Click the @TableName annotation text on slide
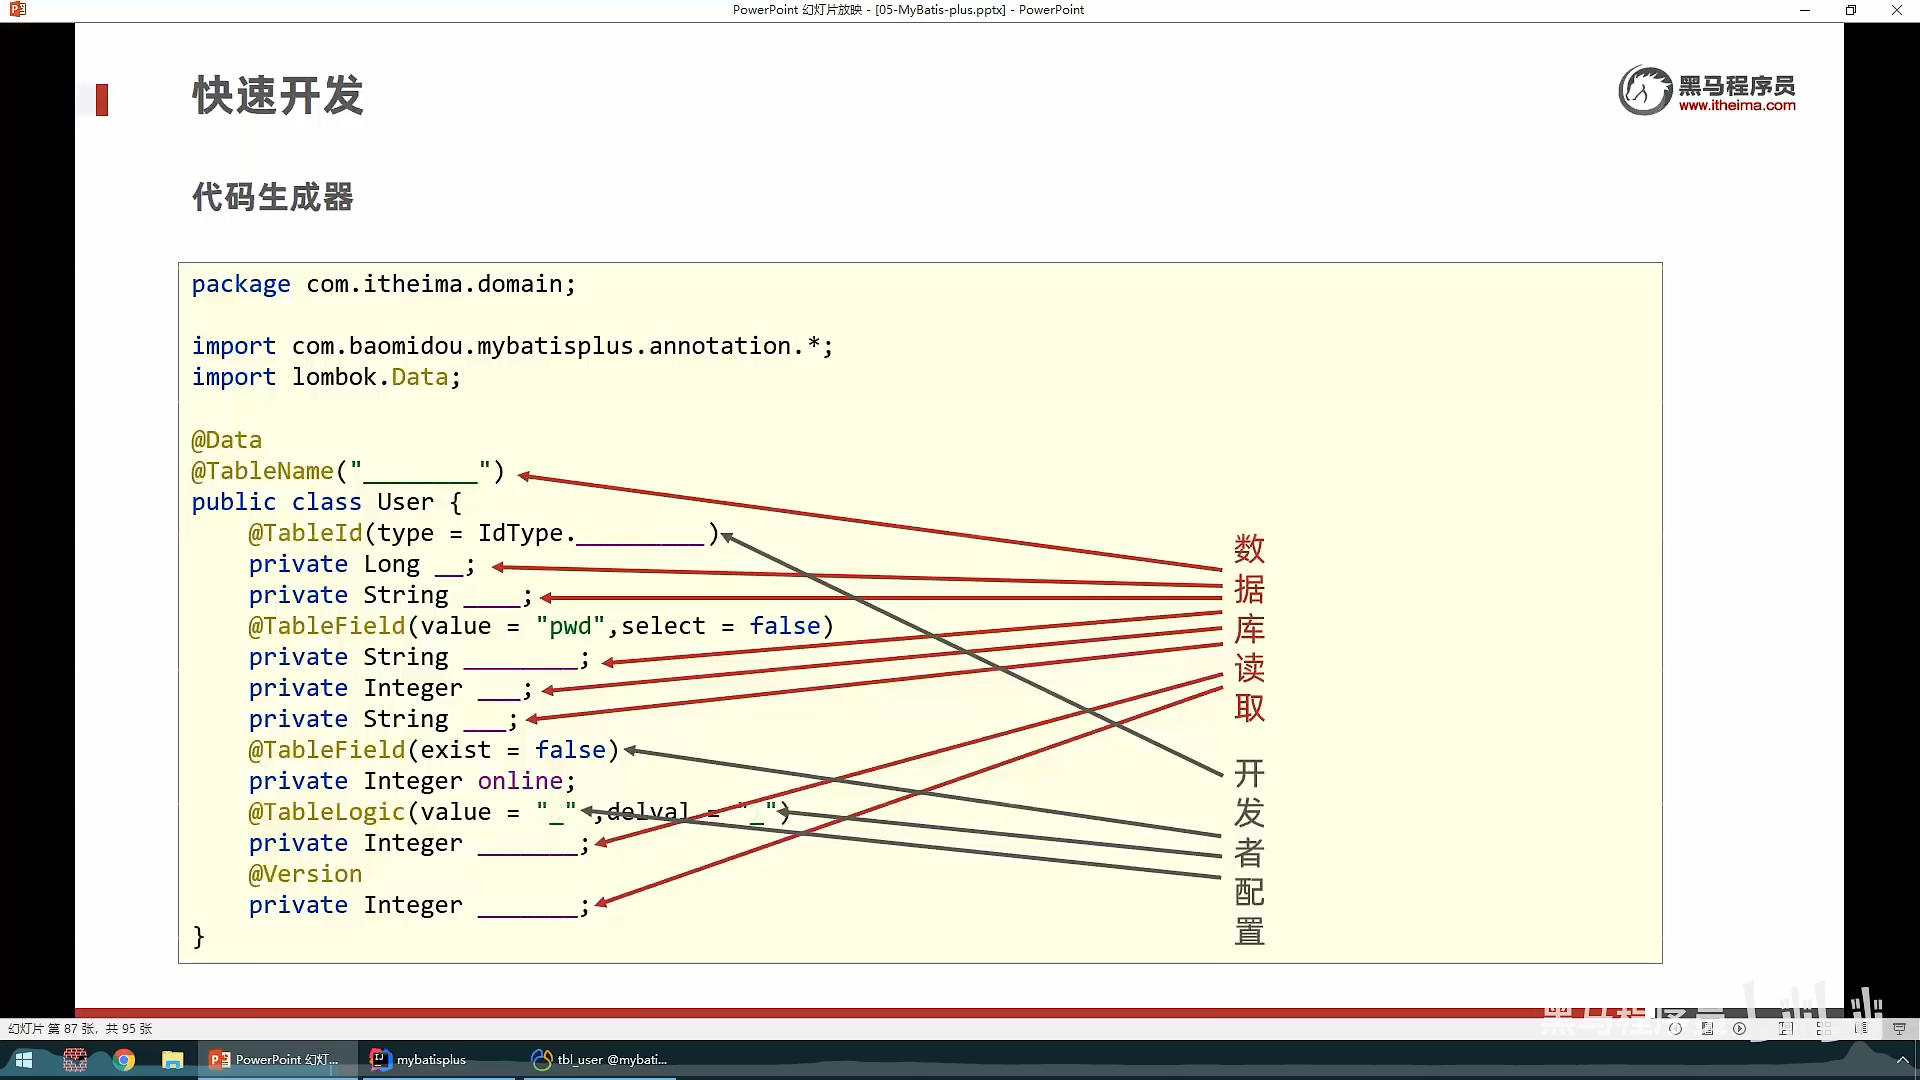Image resolution: width=1920 pixels, height=1080 pixels. pos(263,471)
